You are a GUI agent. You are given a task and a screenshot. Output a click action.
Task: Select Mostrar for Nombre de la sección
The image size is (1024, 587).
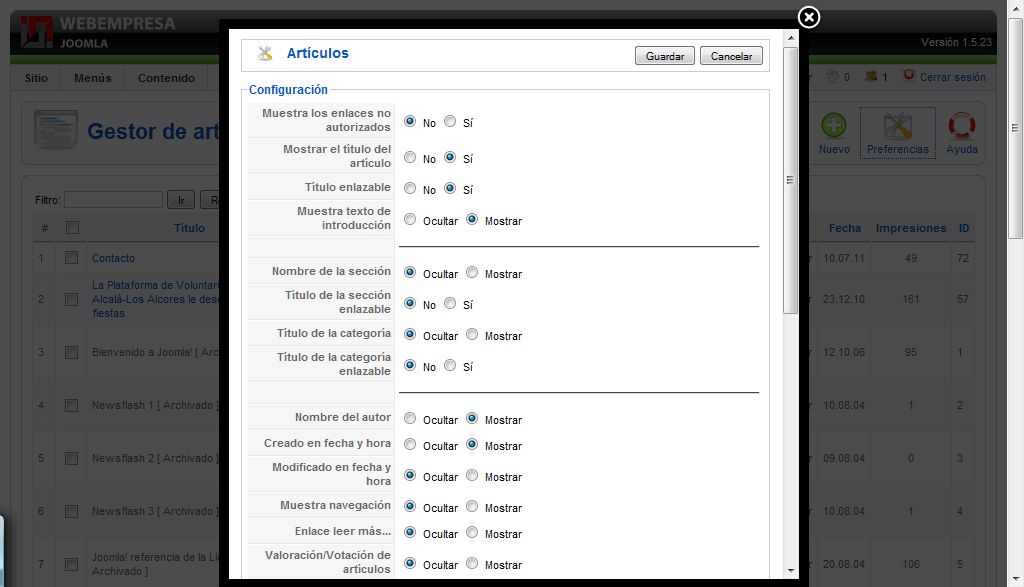point(472,273)
